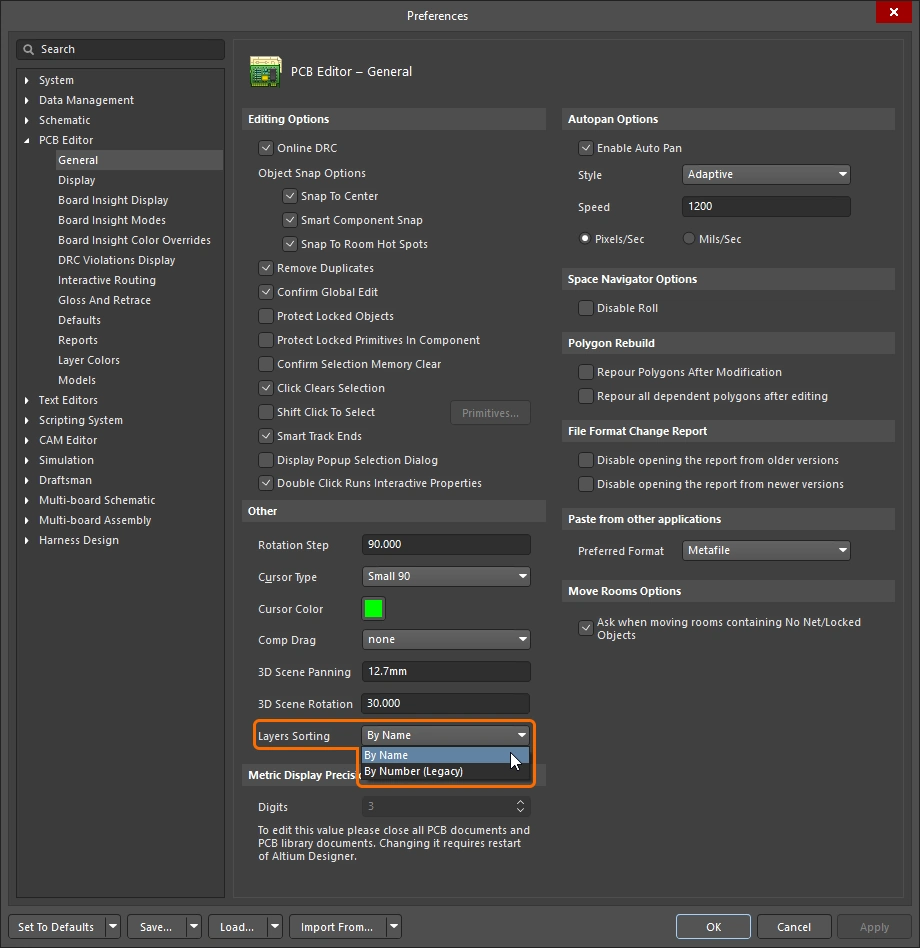Viewport: 920px width, 948px height.
Task: Open the Display preferences page
Action: (77, 180)
